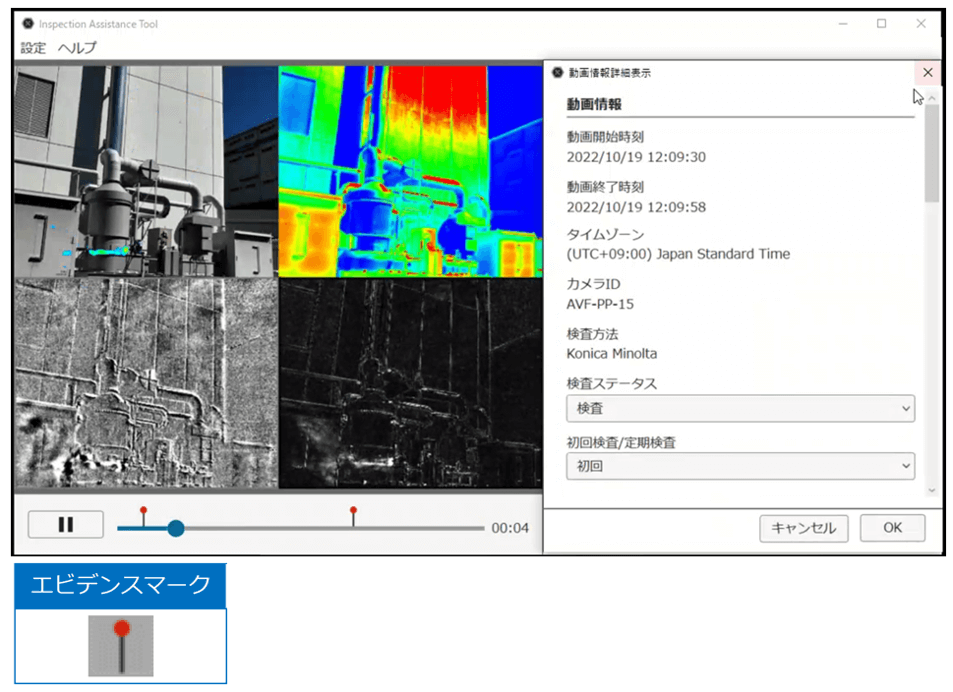Click the scrollbar down arrow in detail panel
The image size is (953, 692).
(x=932, y=490)
